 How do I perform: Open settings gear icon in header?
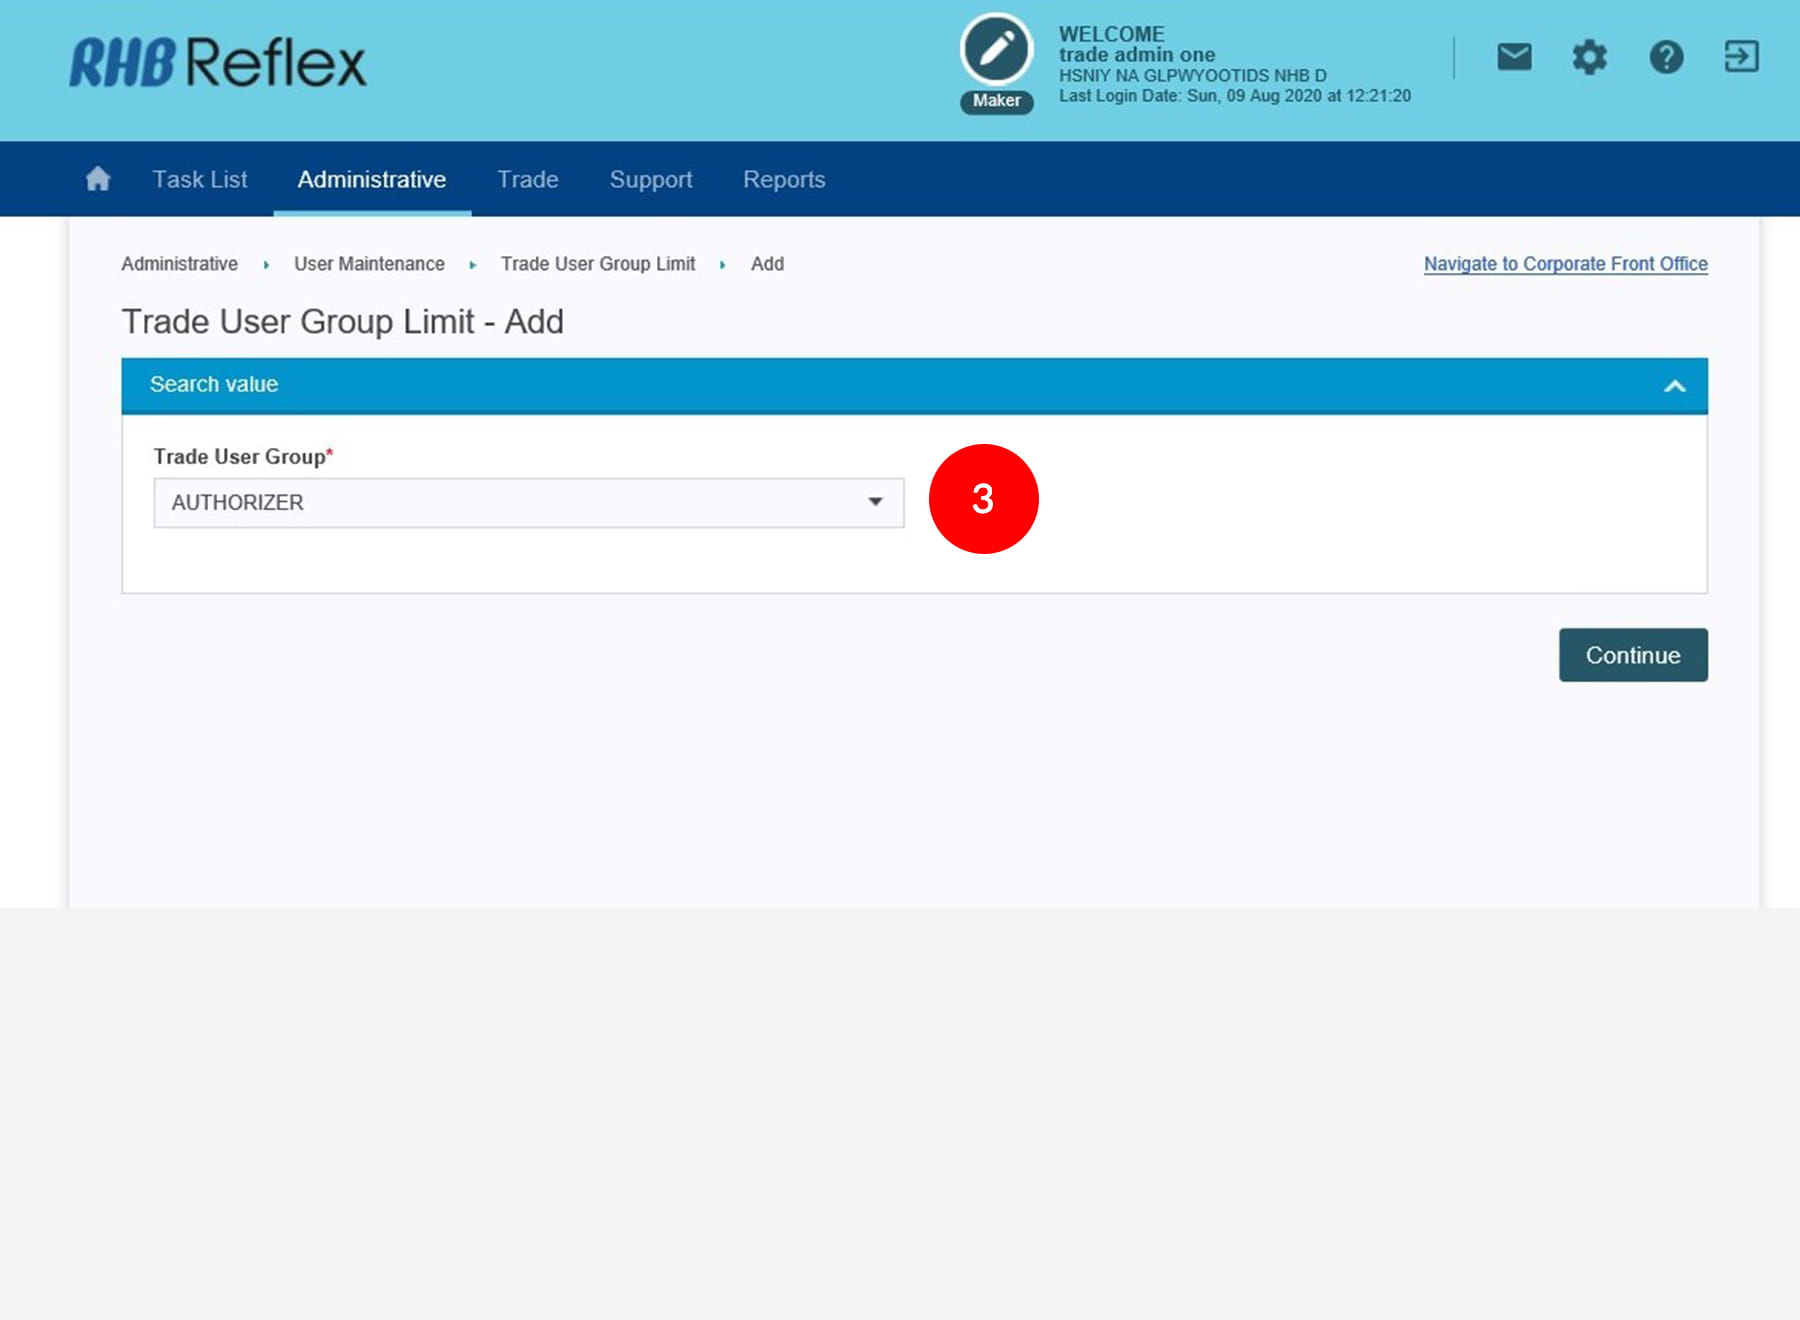[1589, 57]
